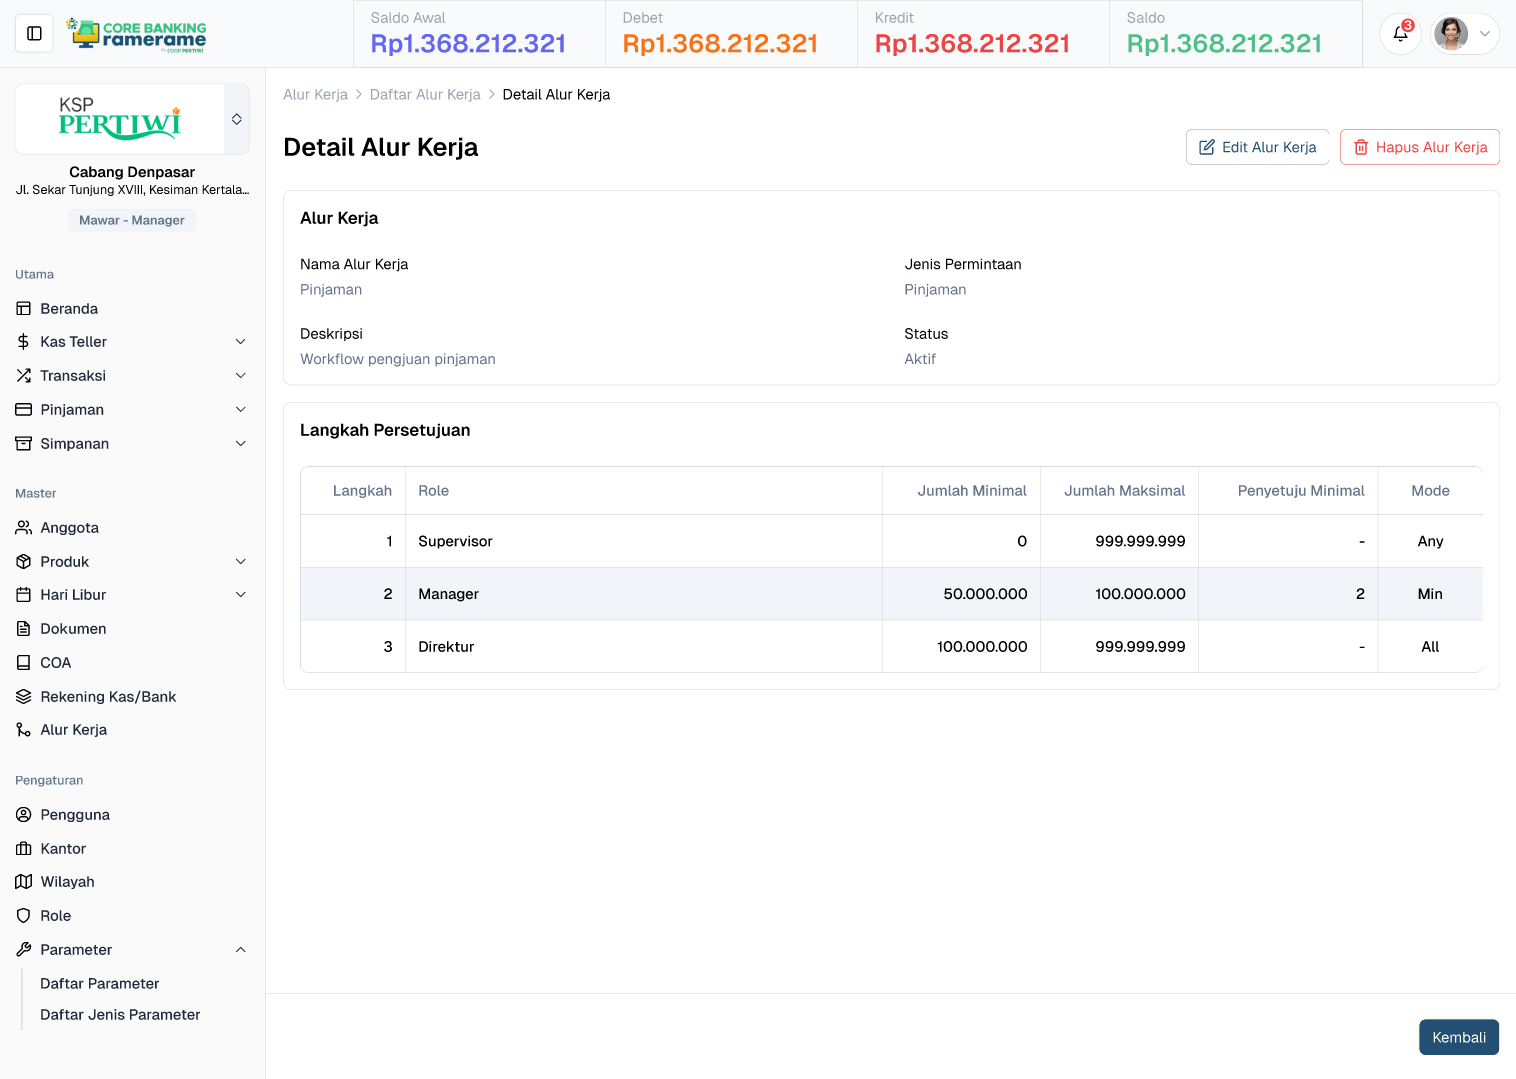The image size is (1516, 1079).
Task: Go to Alur Kerja in the sidebar
Action: tap(74, 730)
